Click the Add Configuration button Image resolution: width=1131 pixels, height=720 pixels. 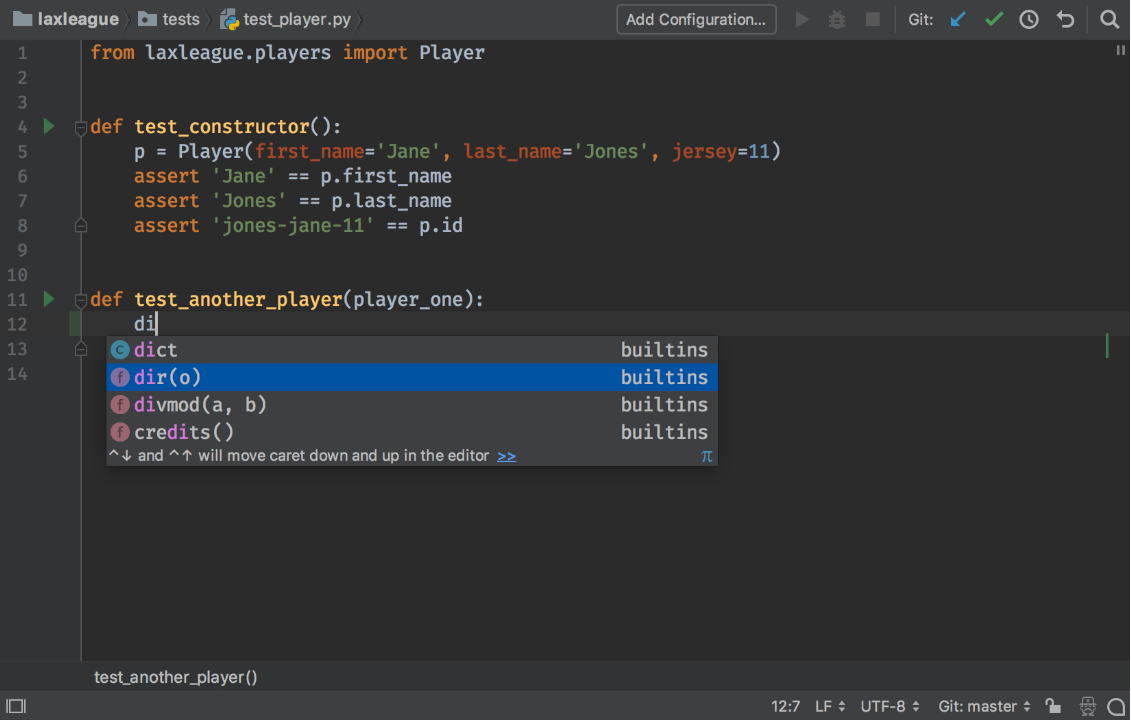(x=696, y=19)
